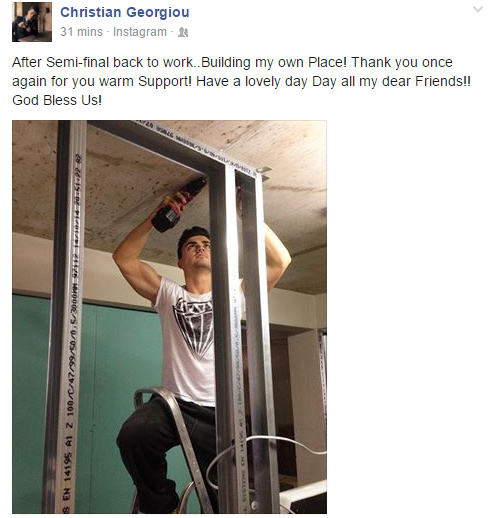494x518 pixels.
Task: Follow the Instagram source link
Action: coord(140,32)
